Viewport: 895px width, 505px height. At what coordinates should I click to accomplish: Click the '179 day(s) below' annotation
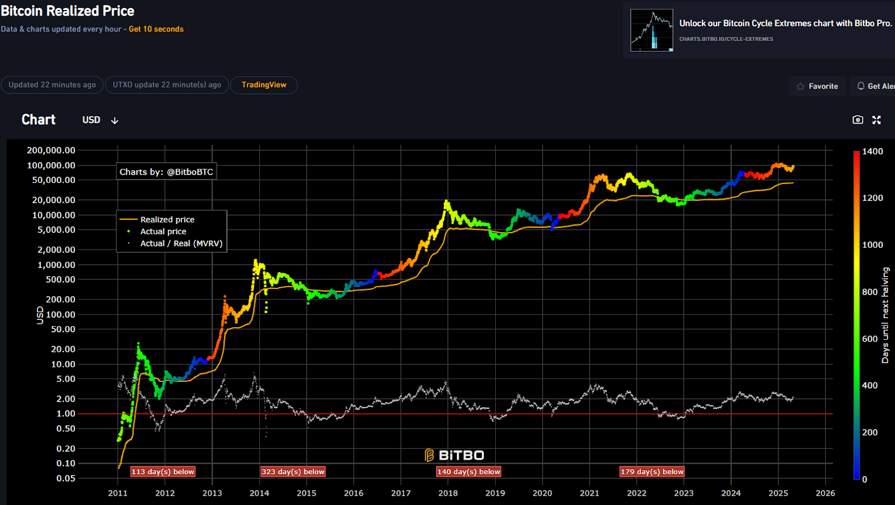click(652, 471)
